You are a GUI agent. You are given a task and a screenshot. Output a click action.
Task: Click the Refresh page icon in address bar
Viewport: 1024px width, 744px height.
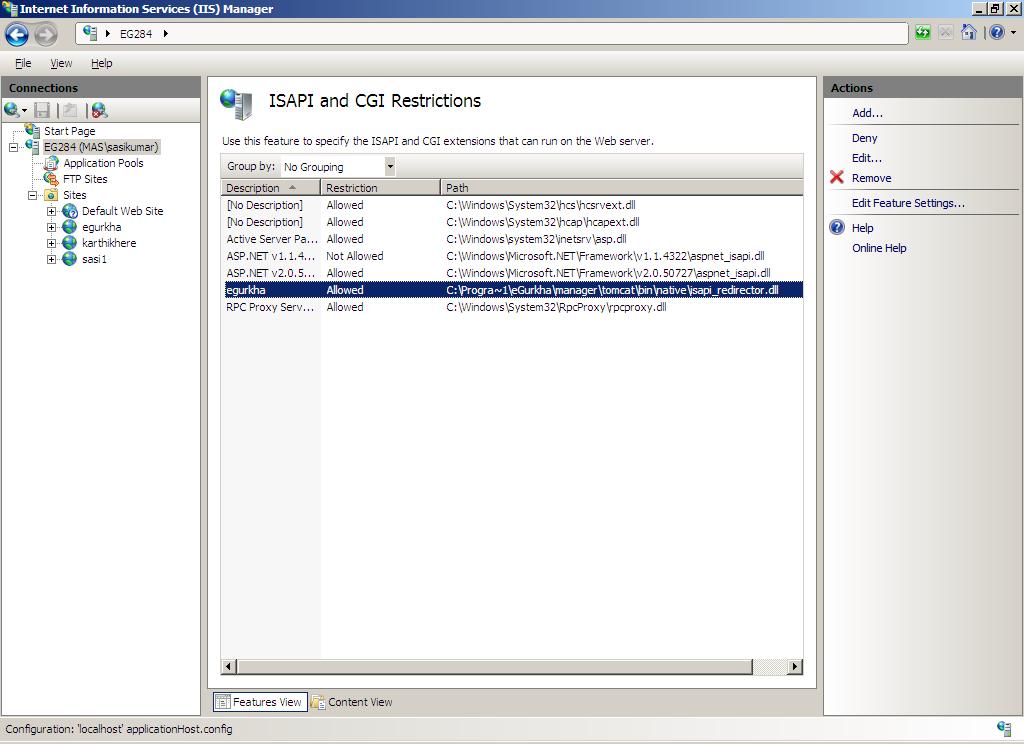click(922, 33)
